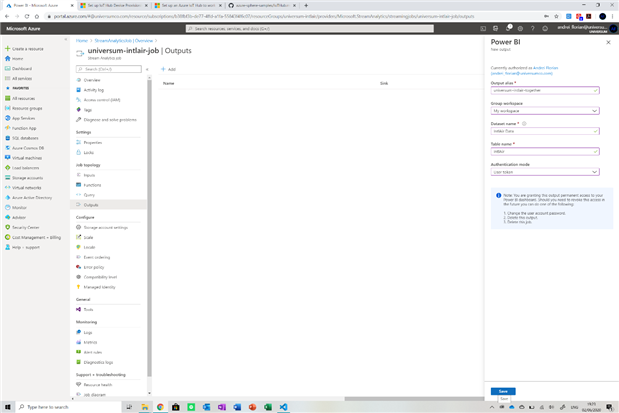Open Storage account settings
The image size is (619, 413).
(x=105, y=227)
